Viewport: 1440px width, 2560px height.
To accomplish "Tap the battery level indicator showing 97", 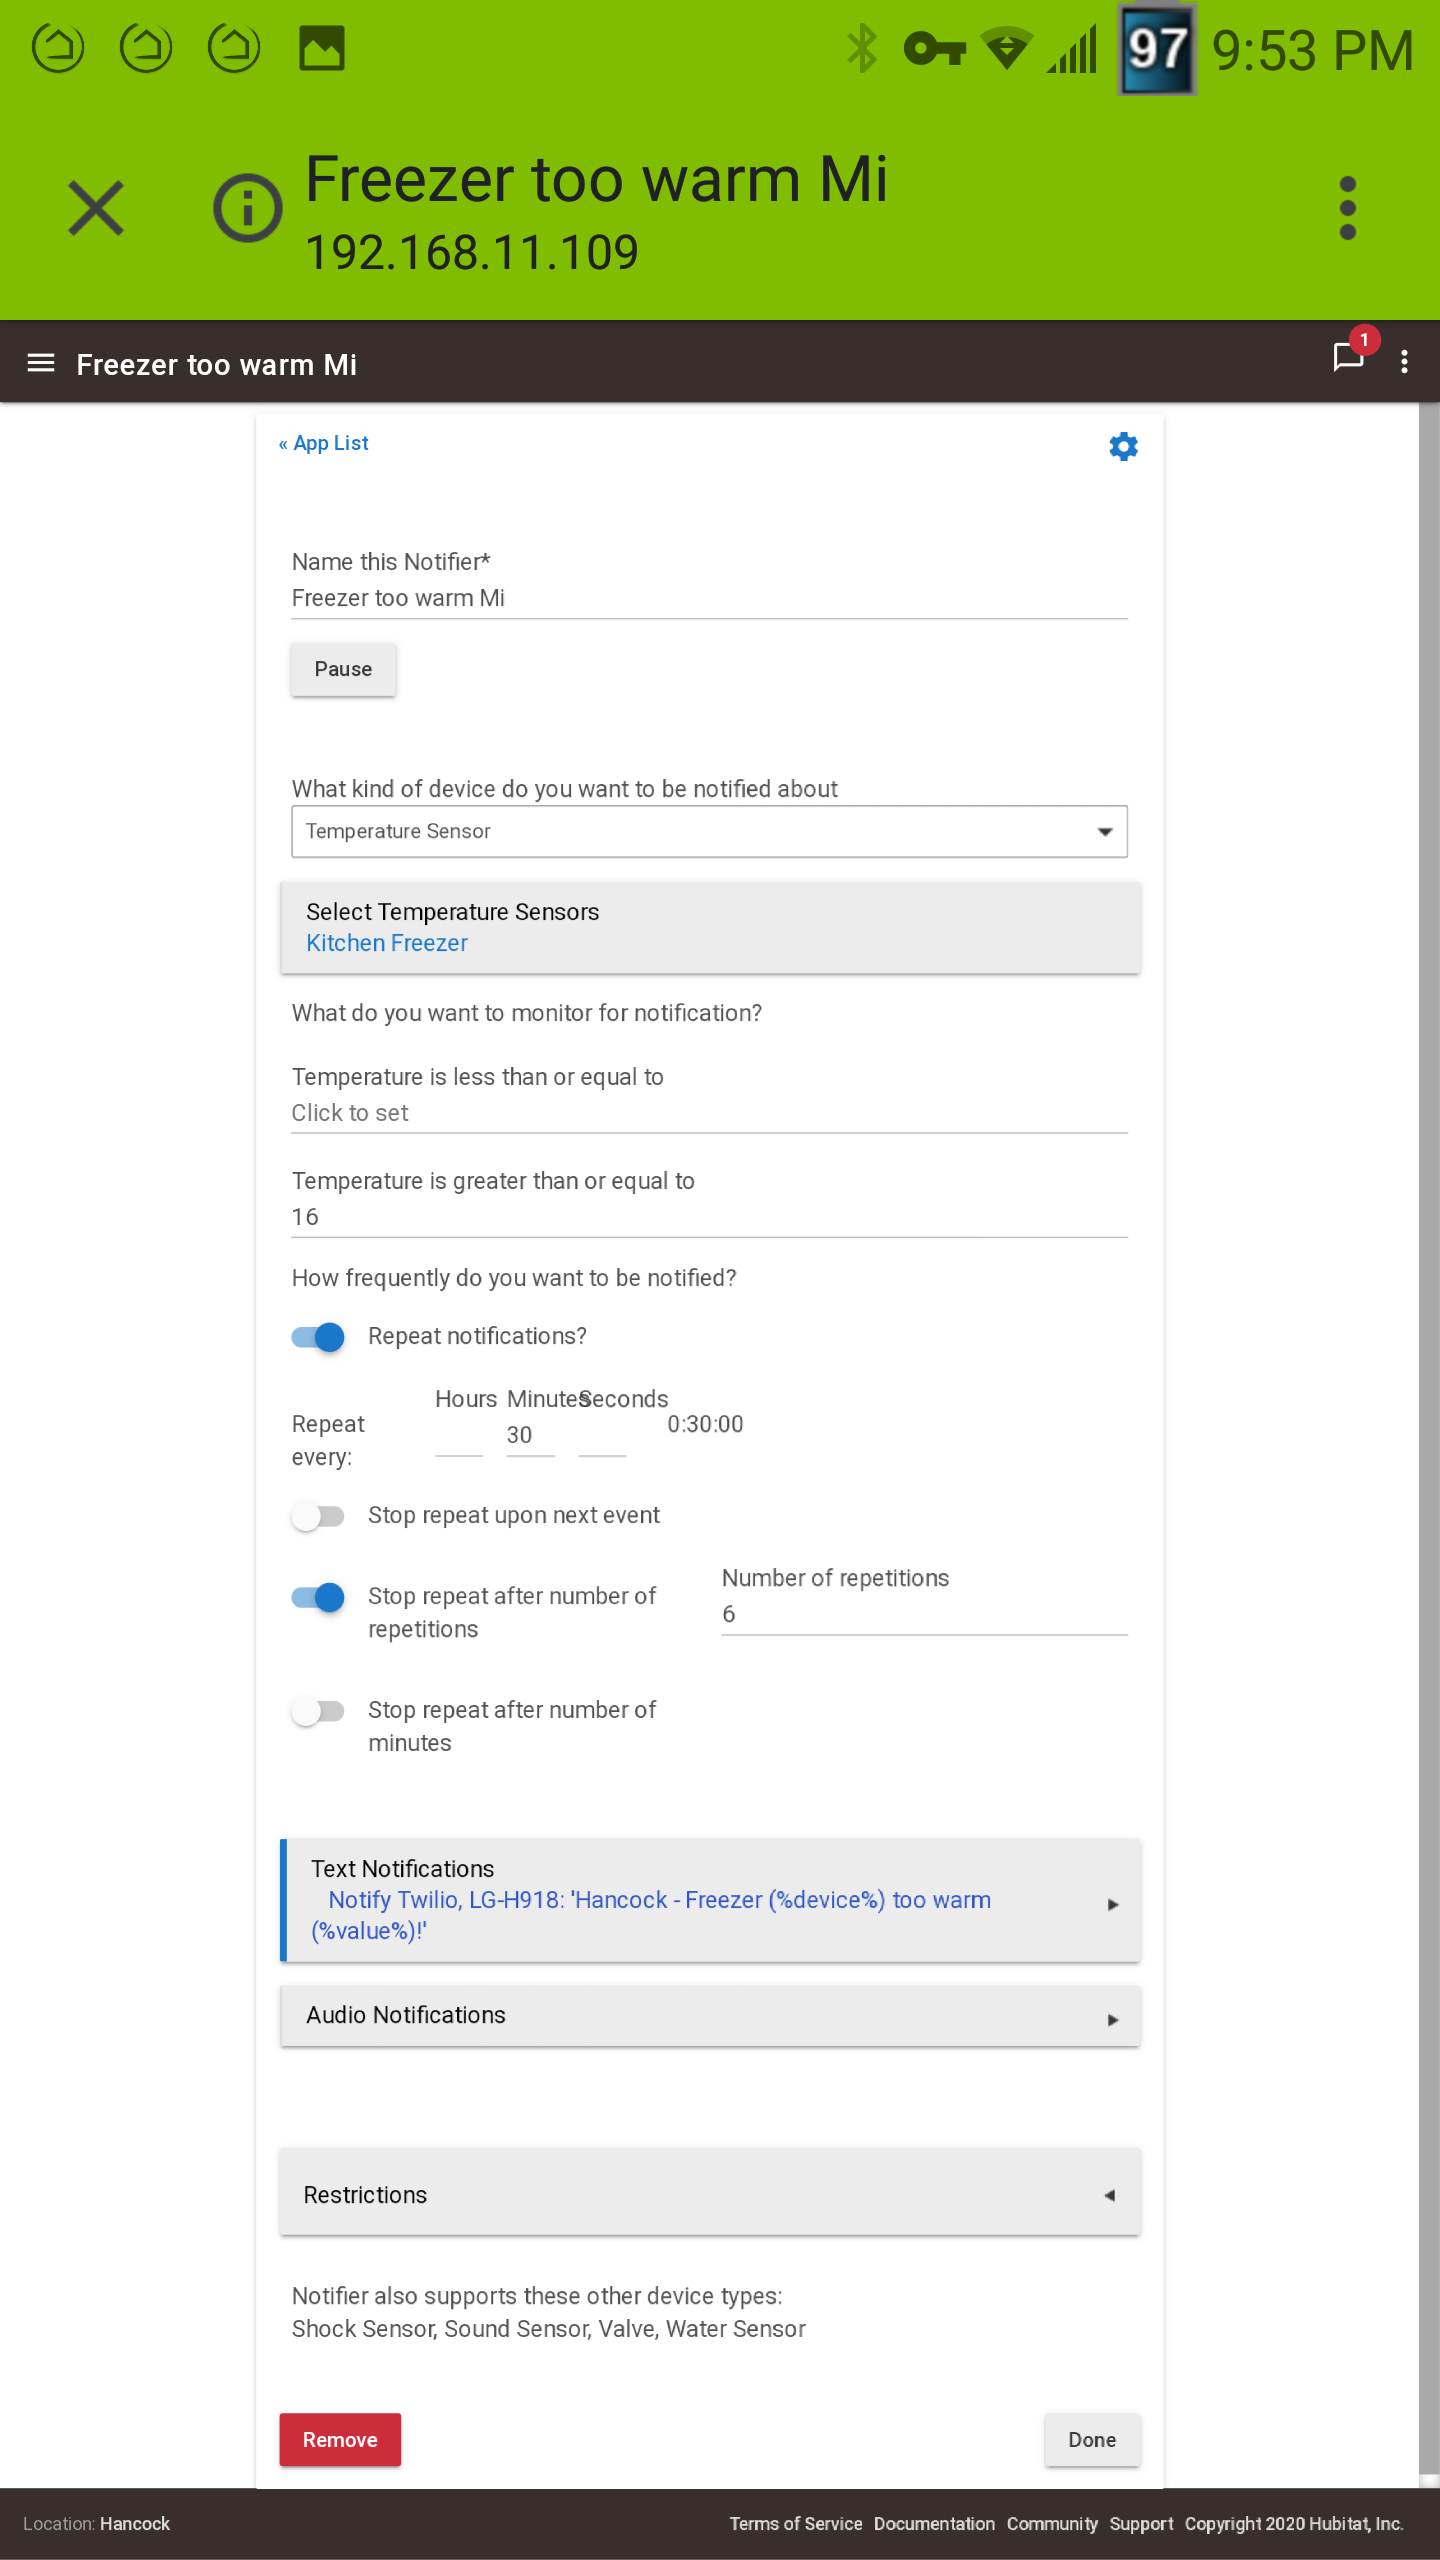I will [1157, 49].
